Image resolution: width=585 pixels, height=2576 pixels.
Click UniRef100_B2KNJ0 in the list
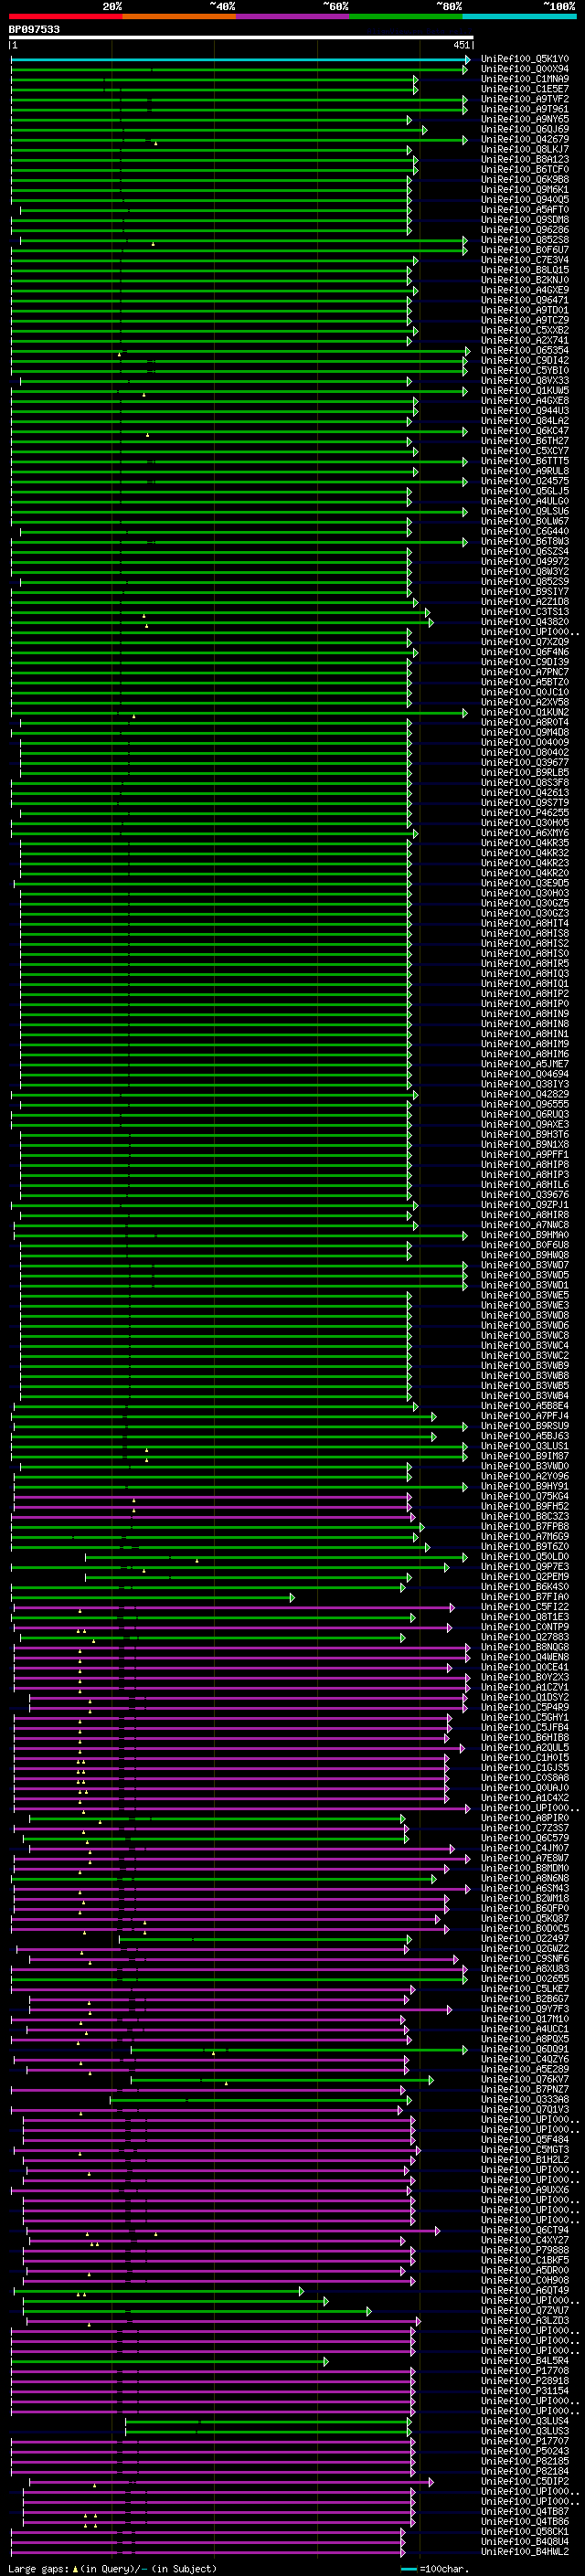pyautogui.click(x=524, y=280)
